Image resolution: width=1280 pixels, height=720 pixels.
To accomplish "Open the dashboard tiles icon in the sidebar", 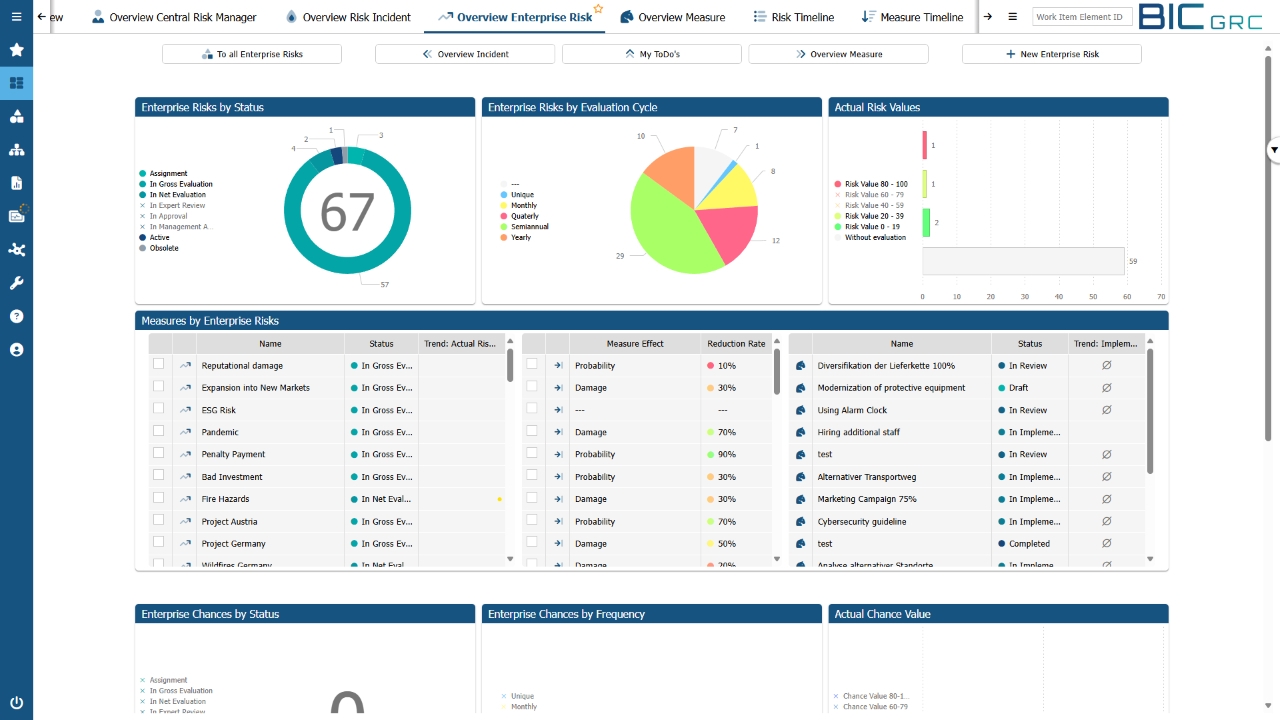I will 16,83.
